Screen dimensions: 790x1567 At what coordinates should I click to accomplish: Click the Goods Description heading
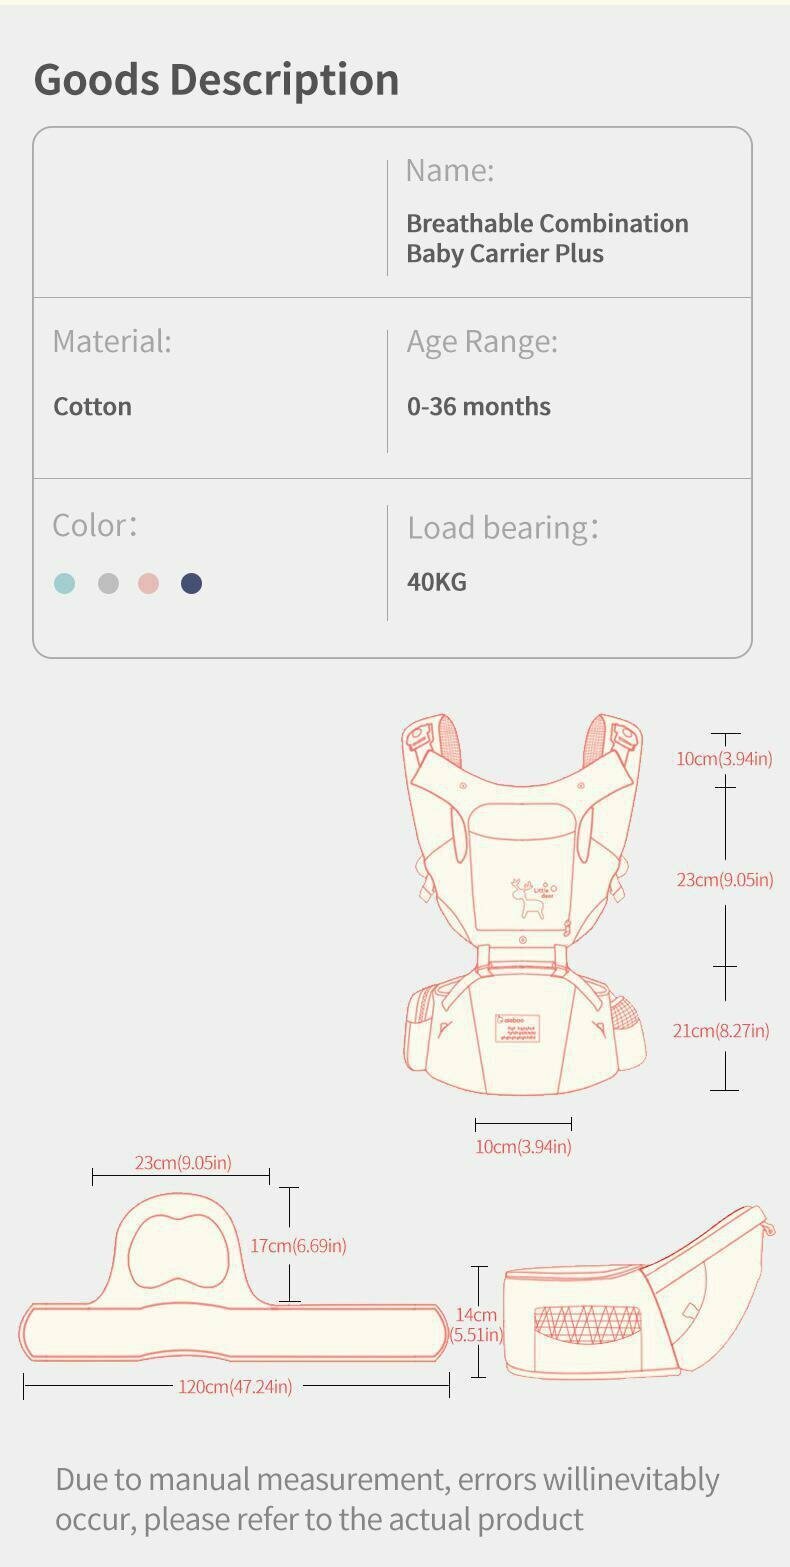point(217,79)
